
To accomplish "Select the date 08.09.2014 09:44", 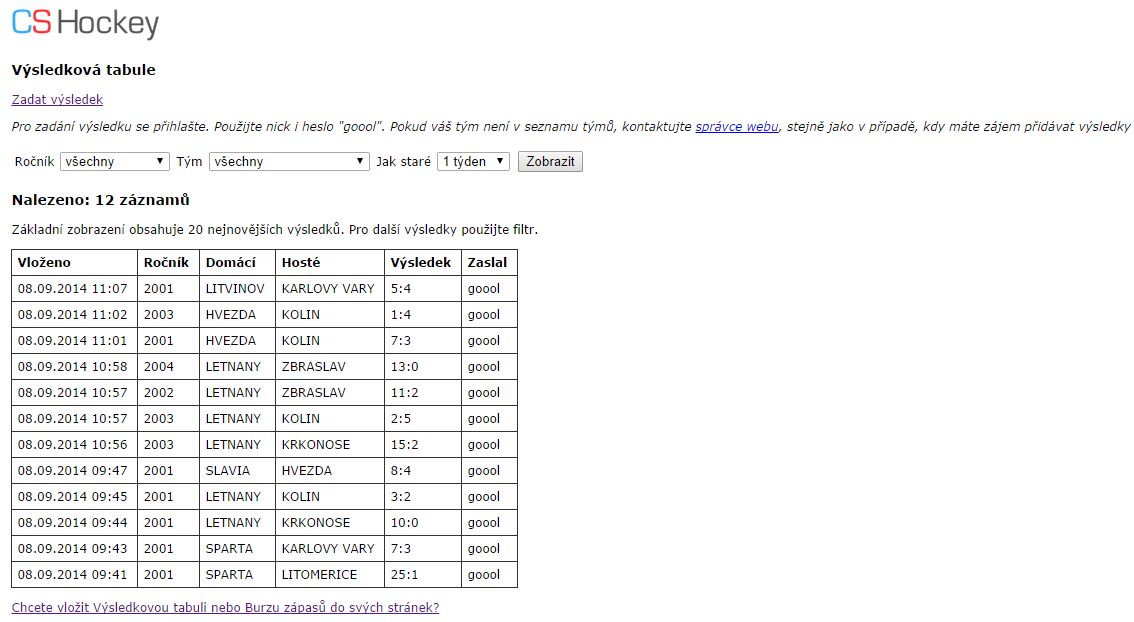I will coord(72,523).
